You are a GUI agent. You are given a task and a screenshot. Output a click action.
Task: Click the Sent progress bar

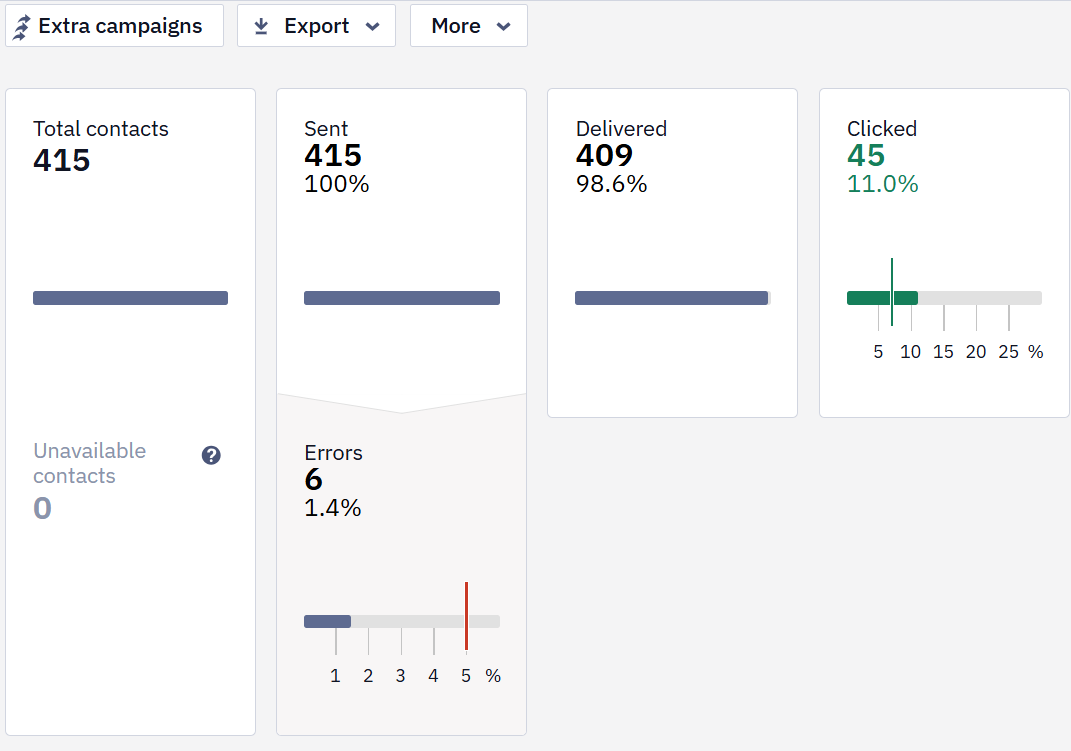[402, 298]
